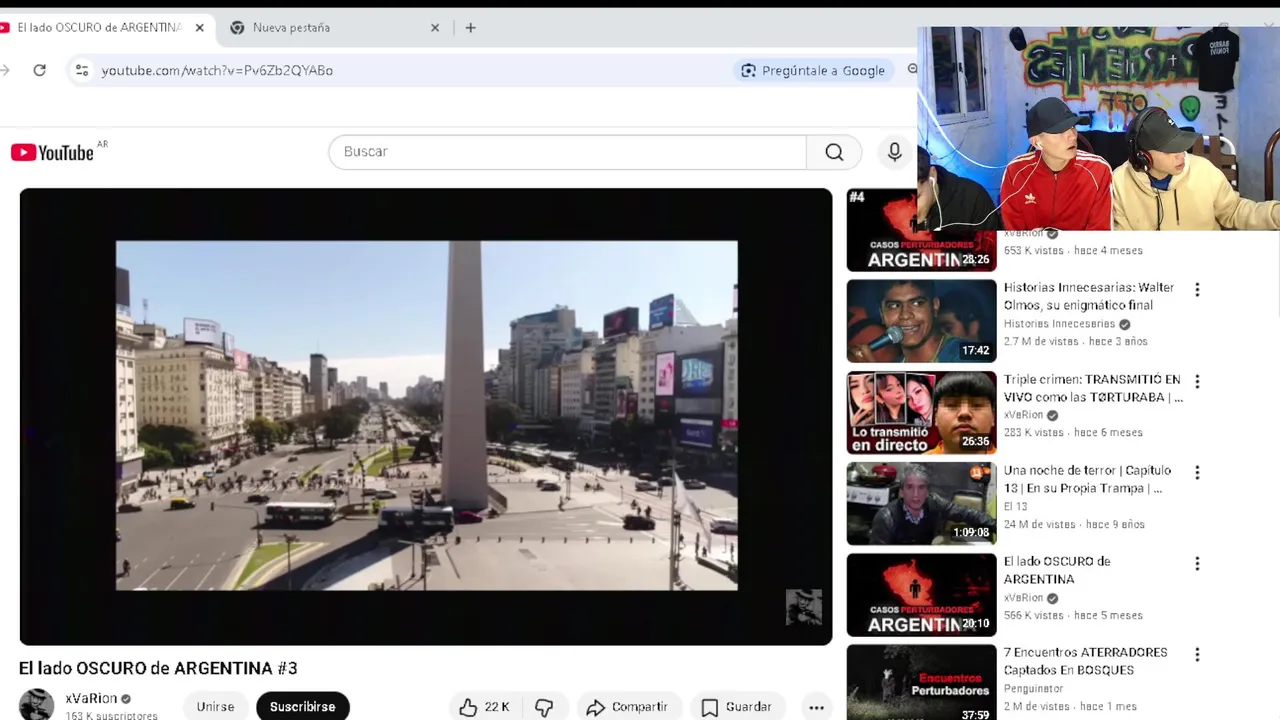Open sidebar 'El lado OSCURO de ARGENTINA' title

[x=1057, y=570]
